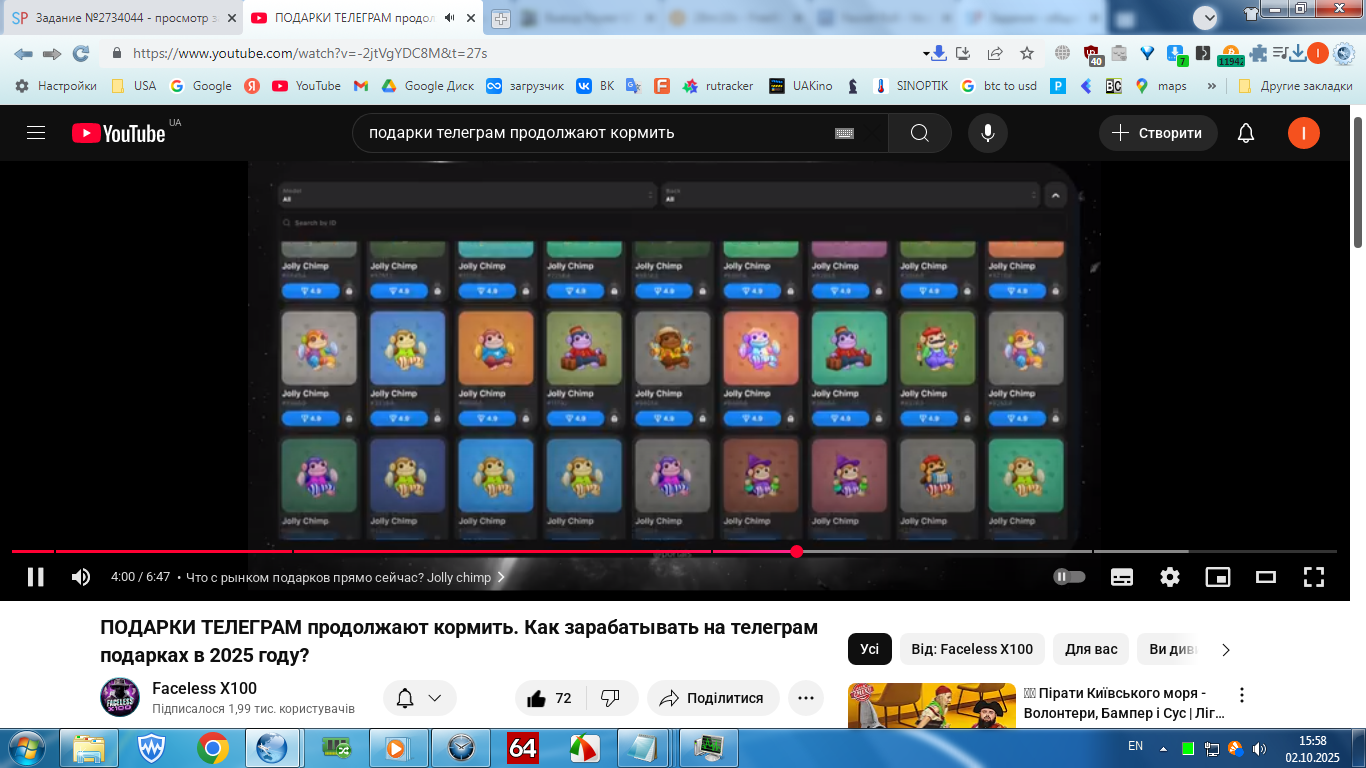Open a new browser tab
The image size is (1366, 768).
coord(501,19)
